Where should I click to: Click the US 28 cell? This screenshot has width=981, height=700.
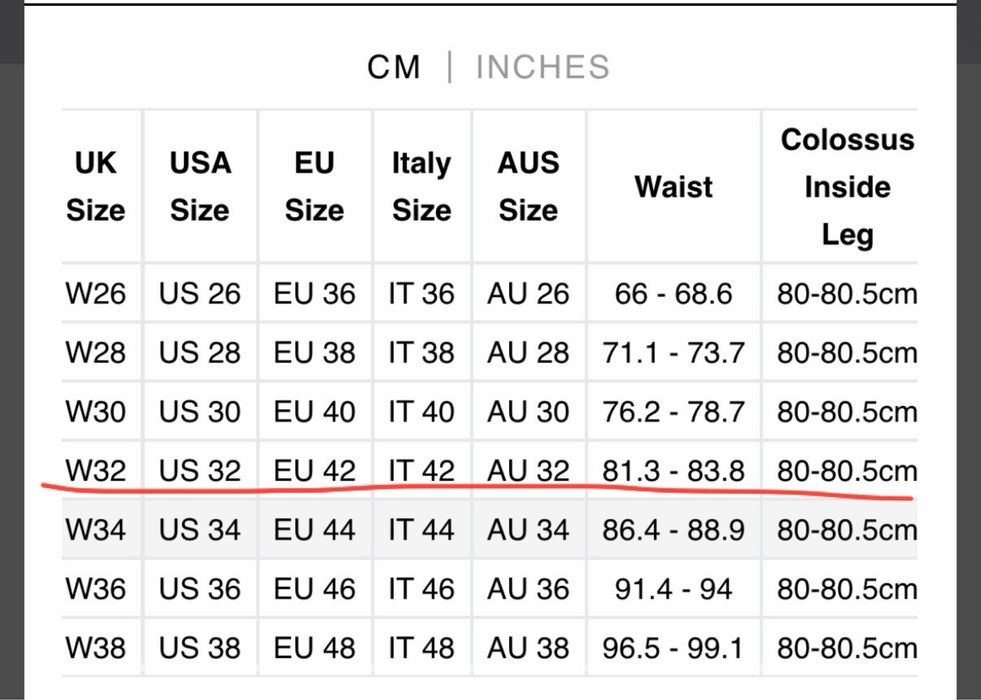200,353
